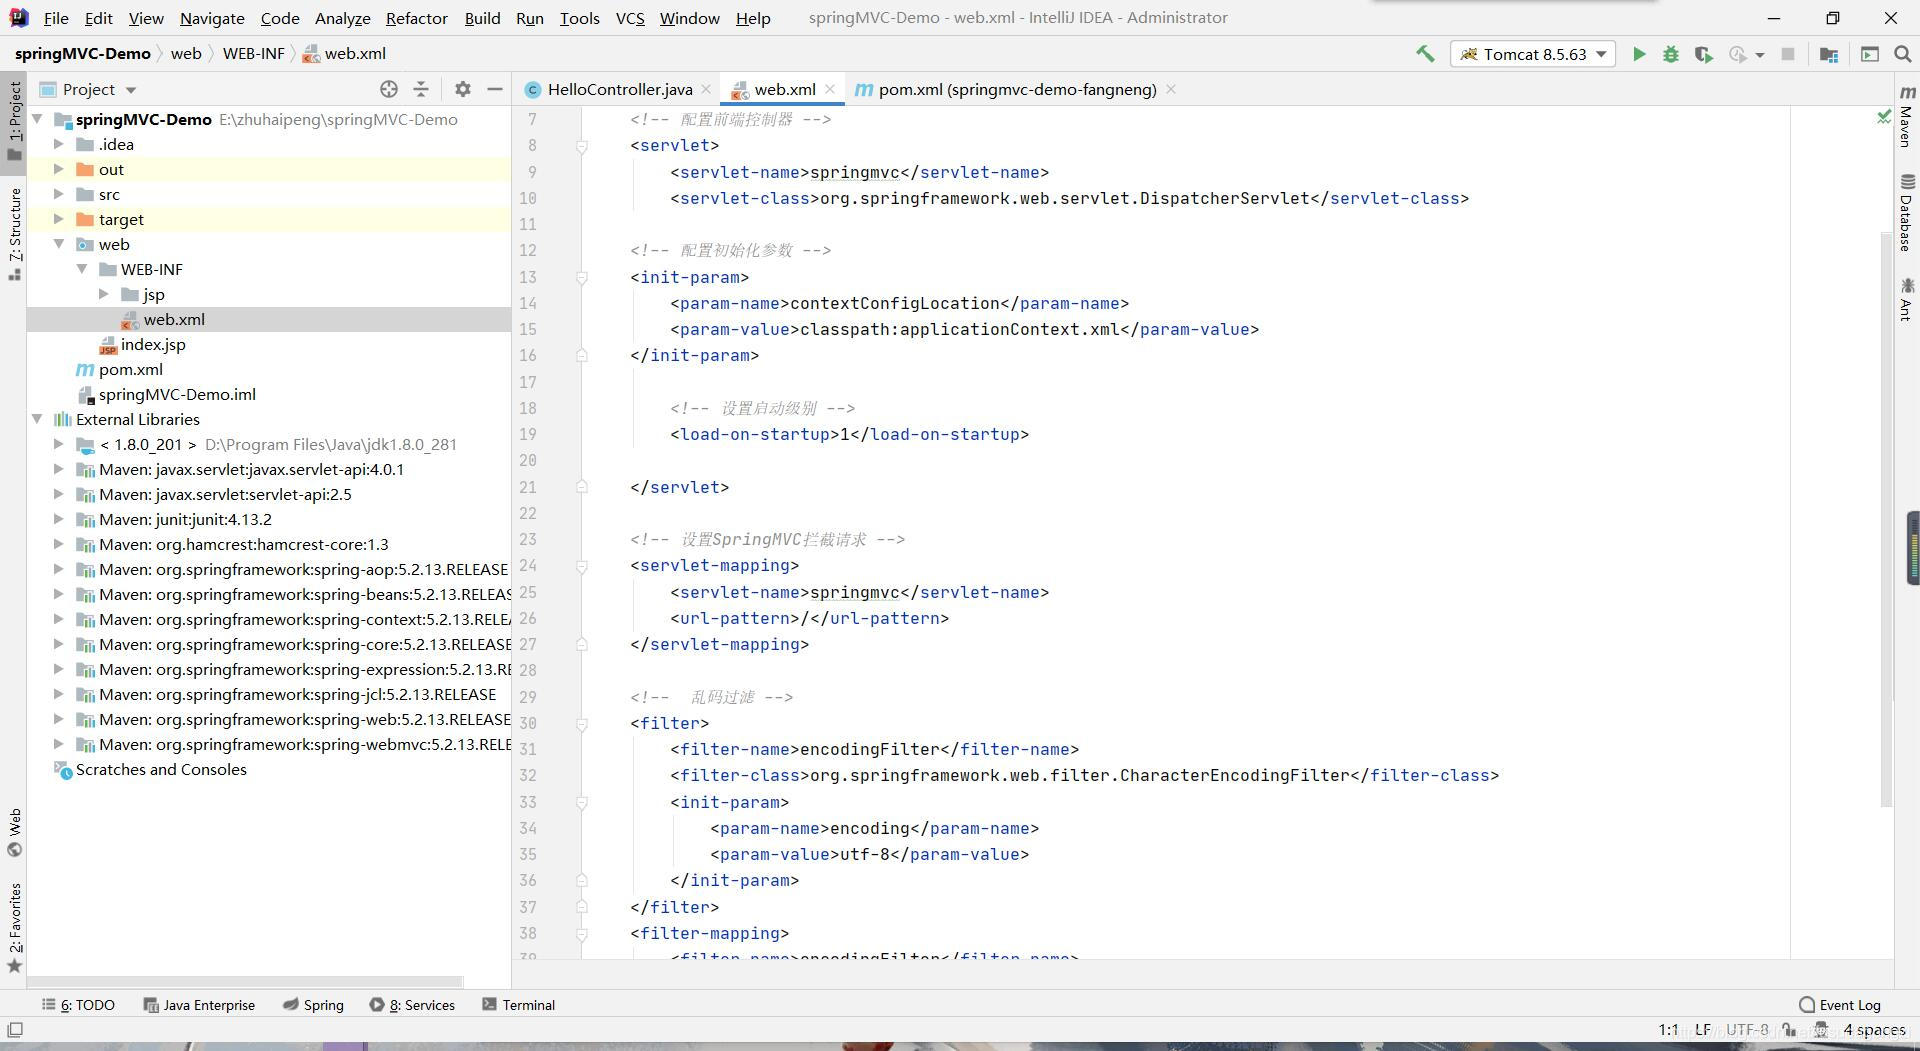Click UTF-8 encoding in status bar

[1747, 1029]
